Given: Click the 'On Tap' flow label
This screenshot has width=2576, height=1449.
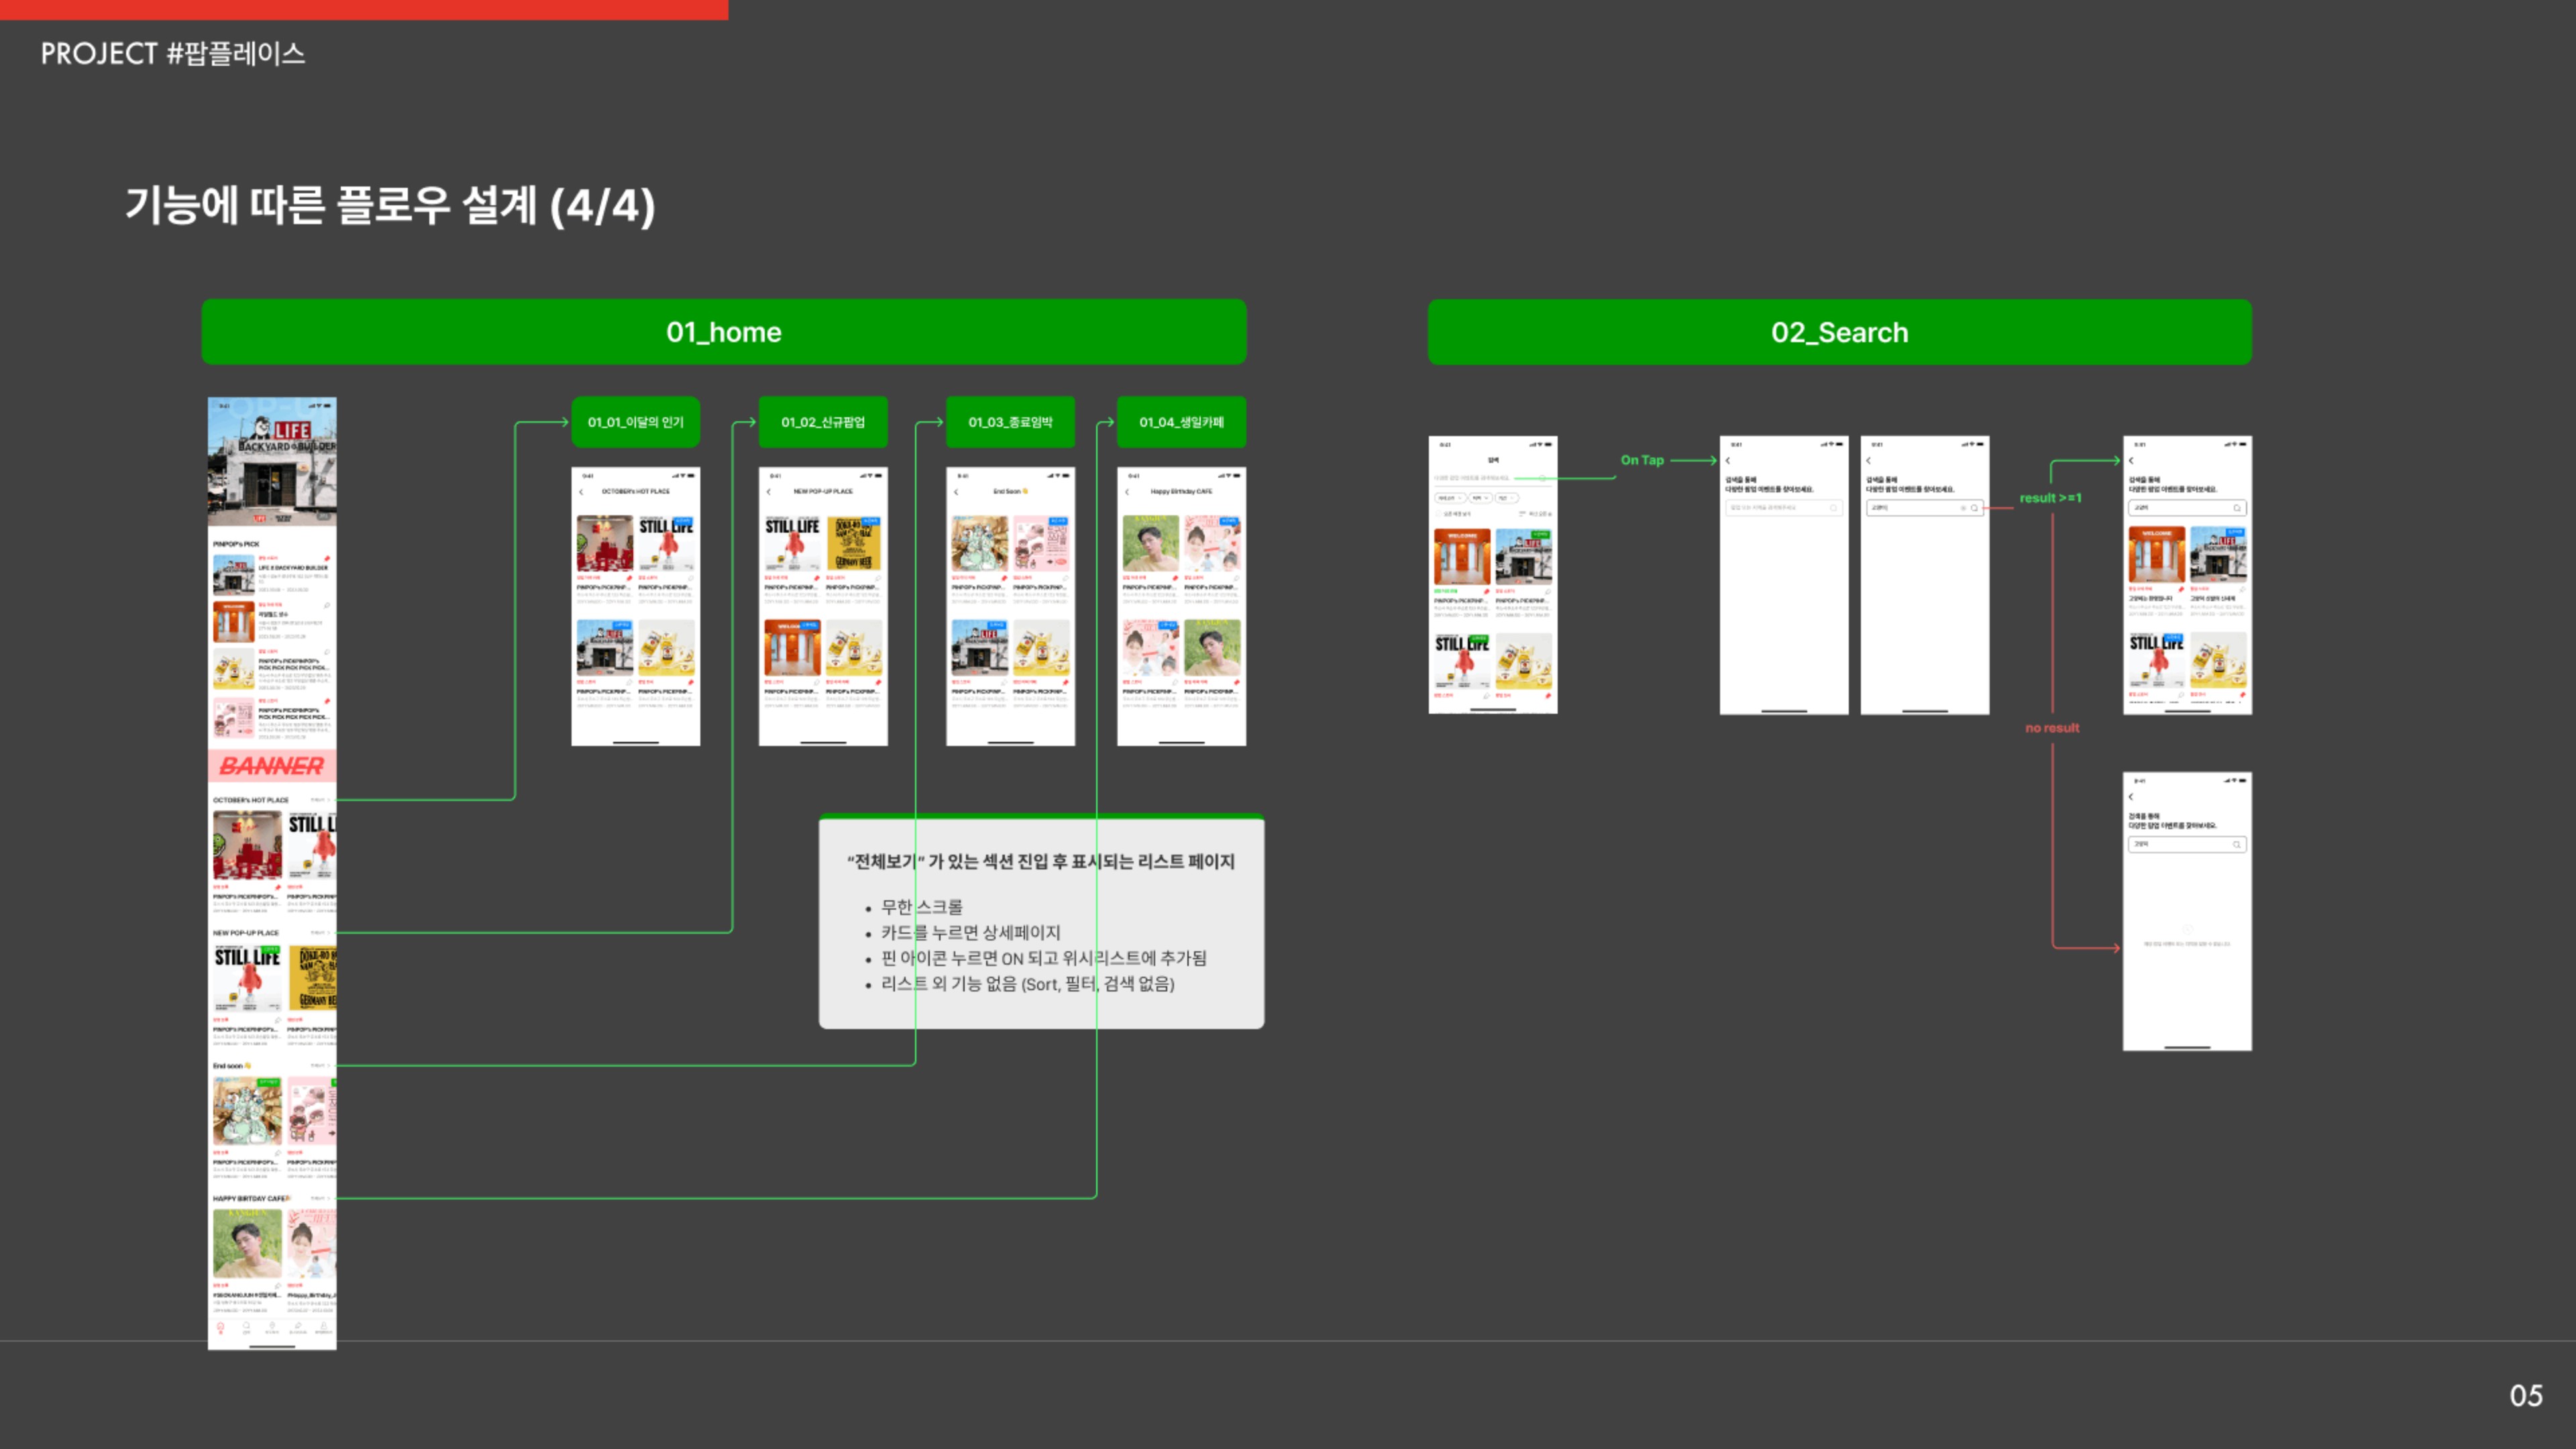Looking at the screenshot, I should (x=1642, y=460).
